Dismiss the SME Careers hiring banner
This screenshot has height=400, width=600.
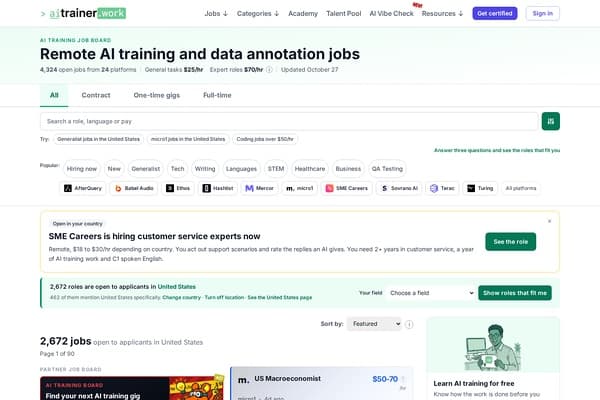[x=549, y=221]
